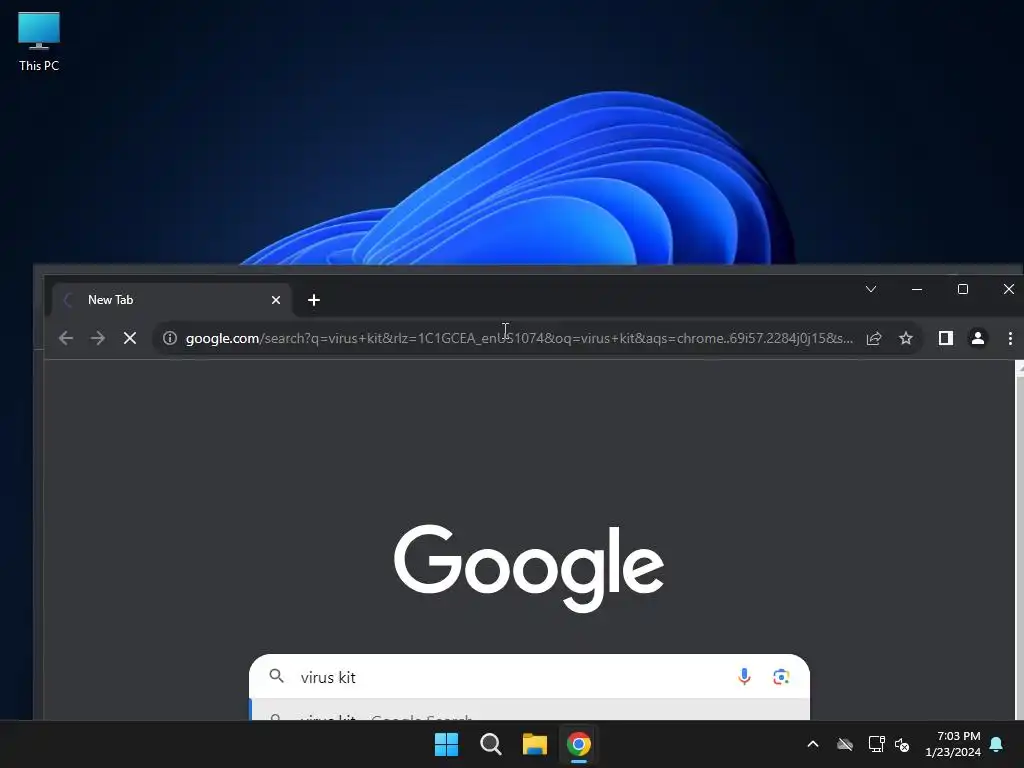The height and width of the screenshot is (768, 1024).
Task: Open taskbar Search
Action: tap(490, 744)
